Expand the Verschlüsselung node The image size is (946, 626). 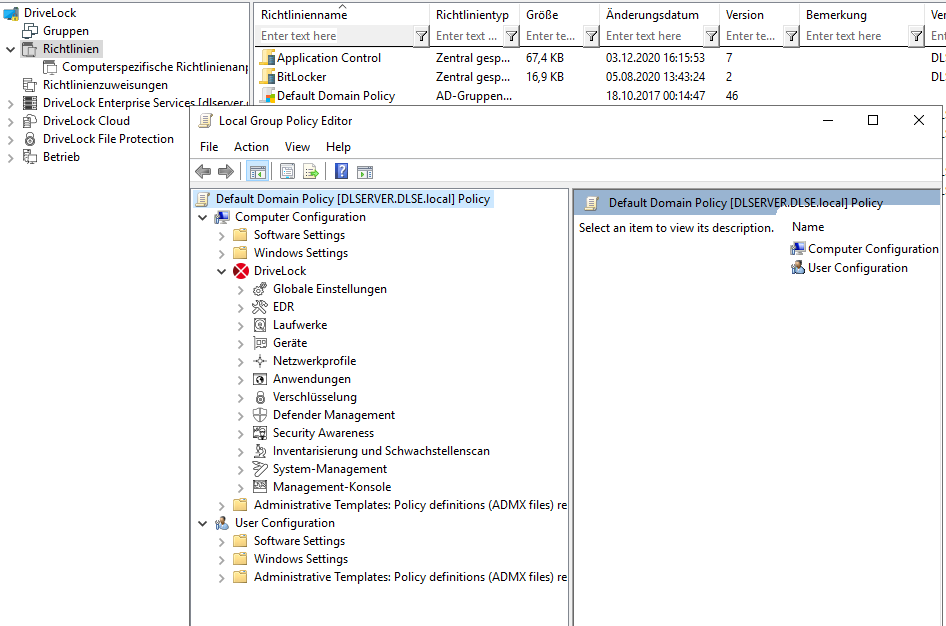[241, 398]
